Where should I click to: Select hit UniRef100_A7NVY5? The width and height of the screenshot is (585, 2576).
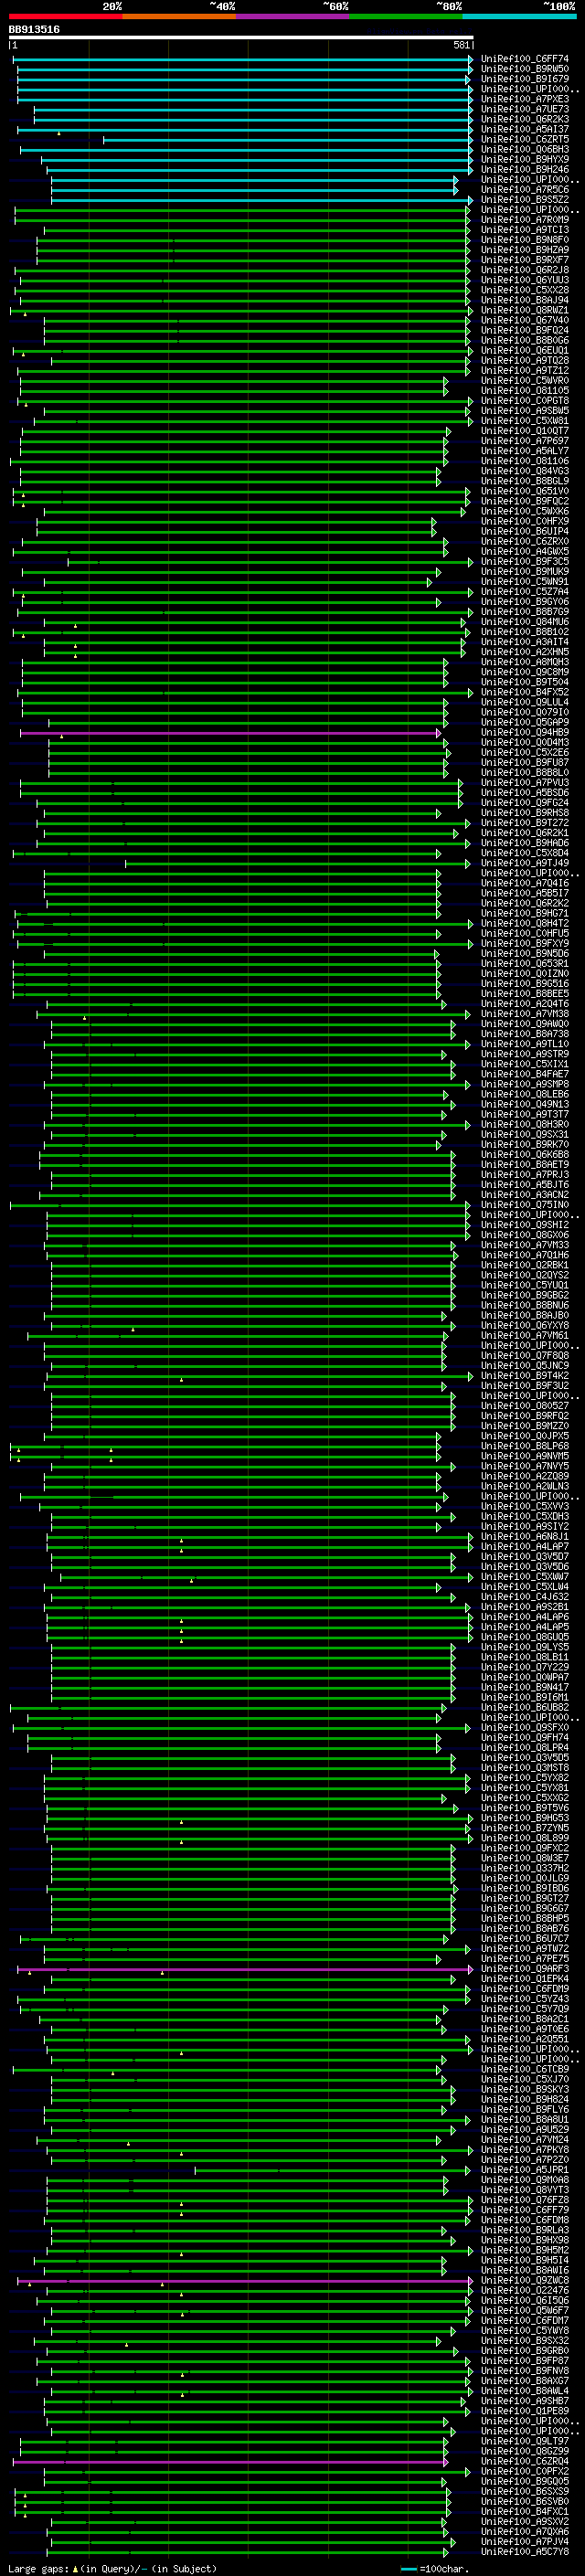click(525, 1467)
